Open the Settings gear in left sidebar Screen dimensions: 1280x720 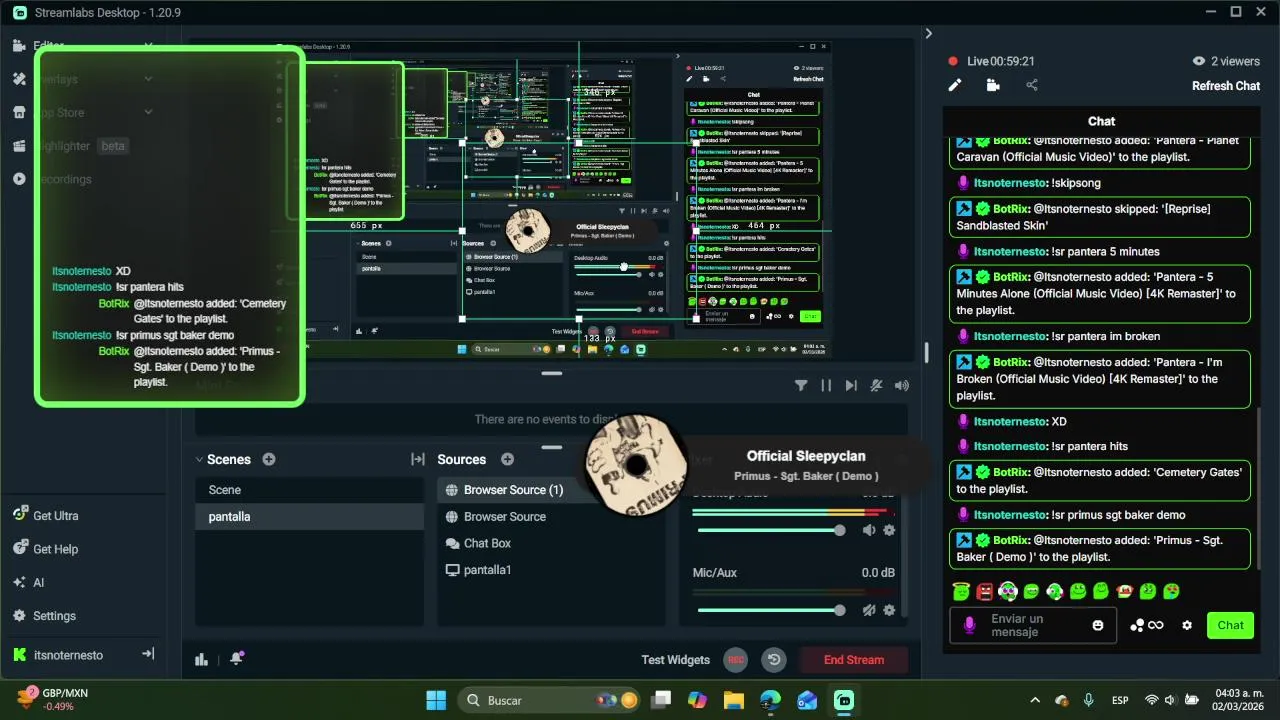pos(20,616)
